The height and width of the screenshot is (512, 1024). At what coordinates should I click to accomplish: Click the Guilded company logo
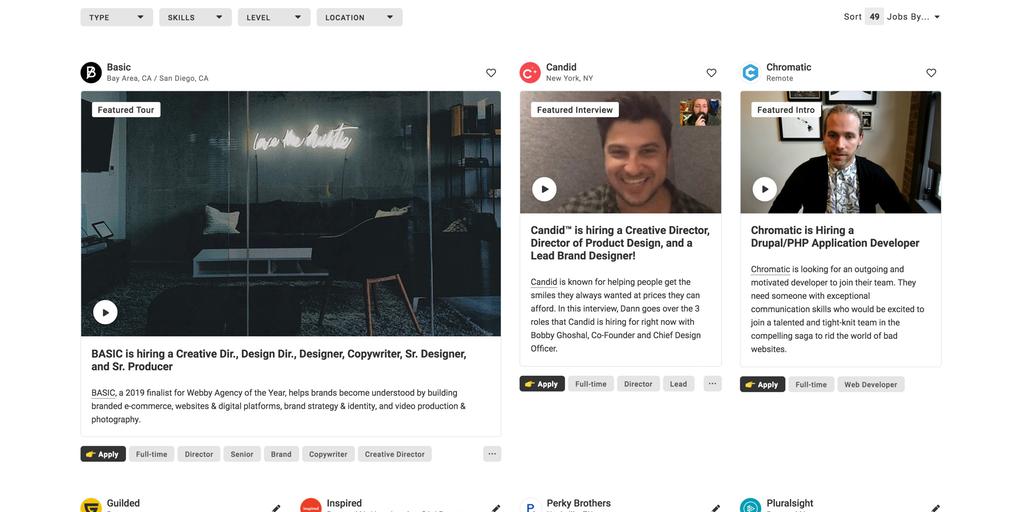click(x=91, y=506)
